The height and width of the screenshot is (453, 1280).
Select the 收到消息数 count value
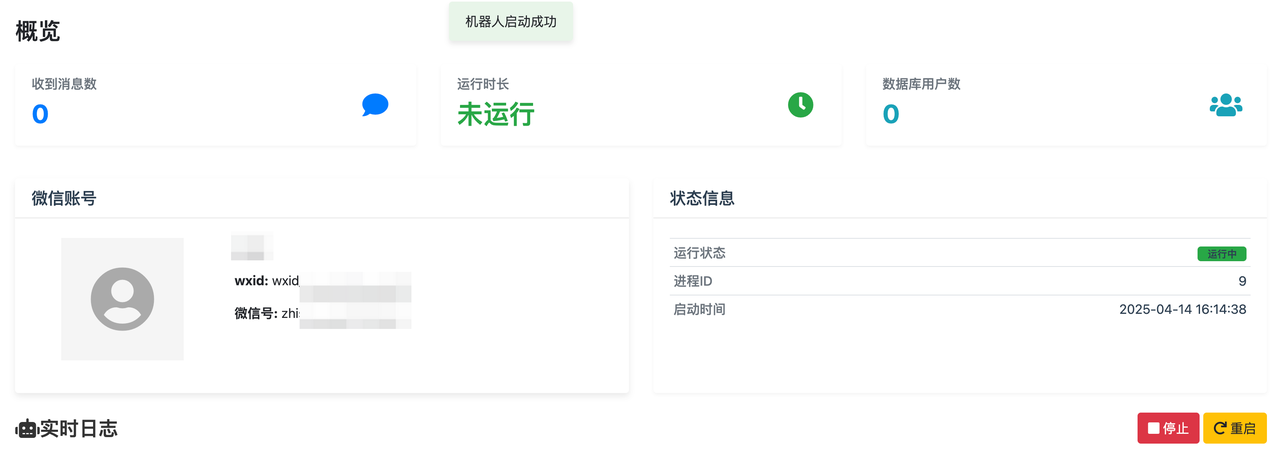[x=40, y=115]
